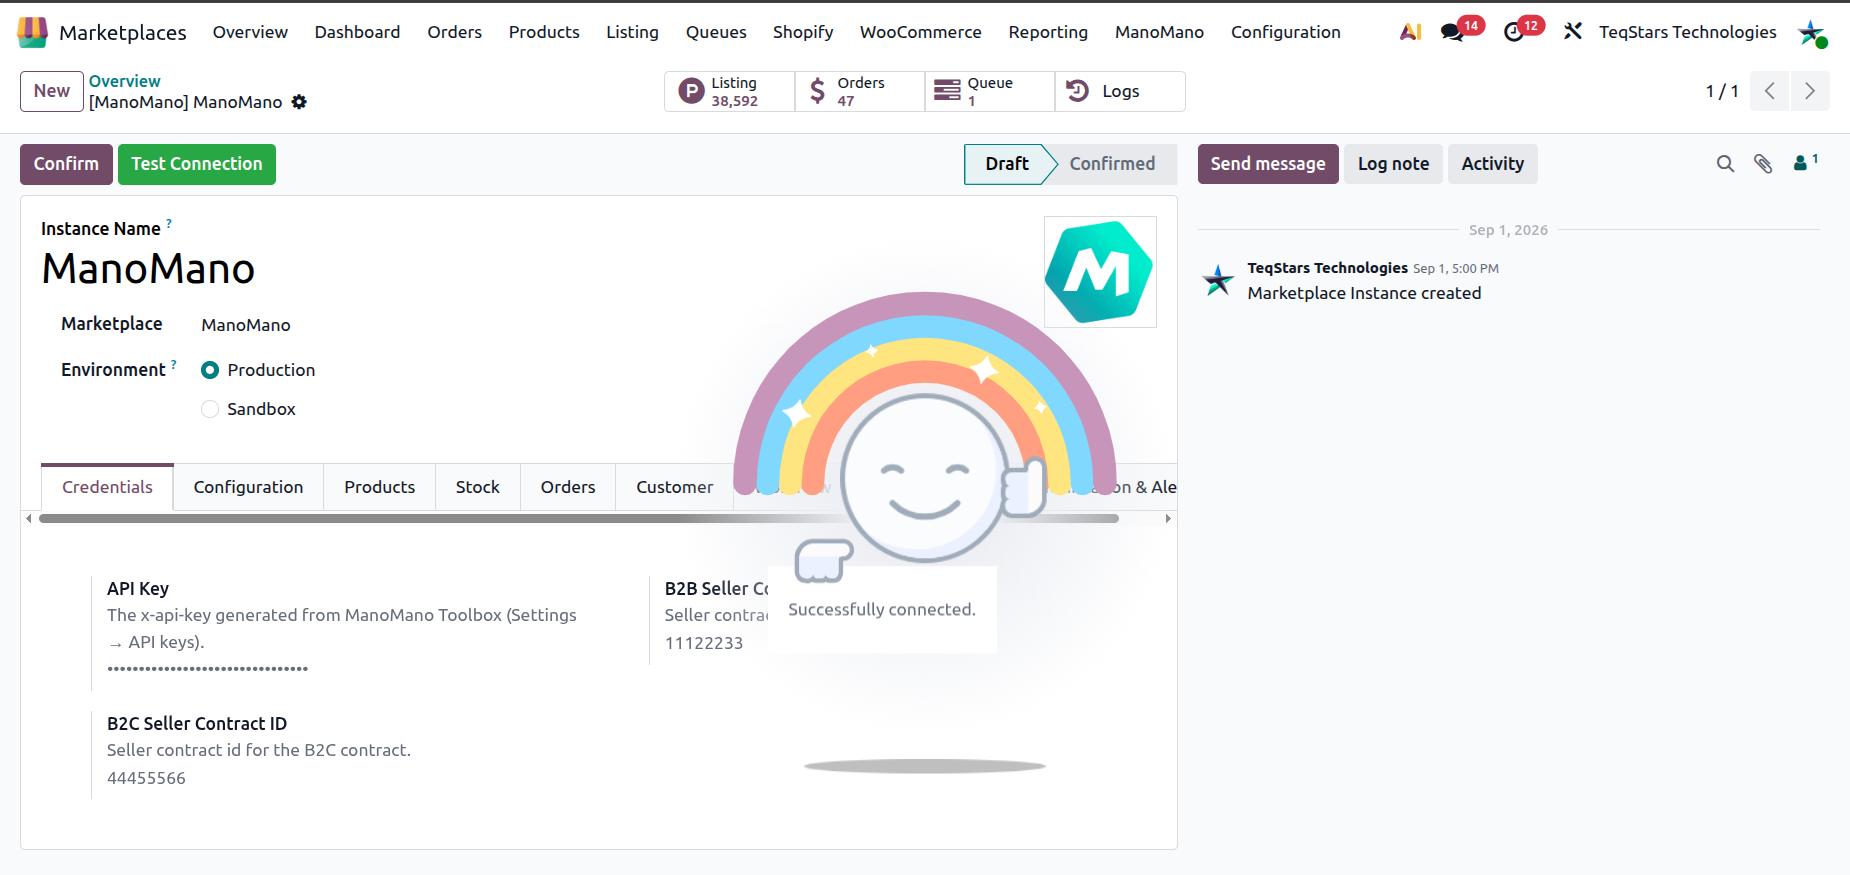
Task: Open the Logs stat button
Action: tap(1120, 91)
